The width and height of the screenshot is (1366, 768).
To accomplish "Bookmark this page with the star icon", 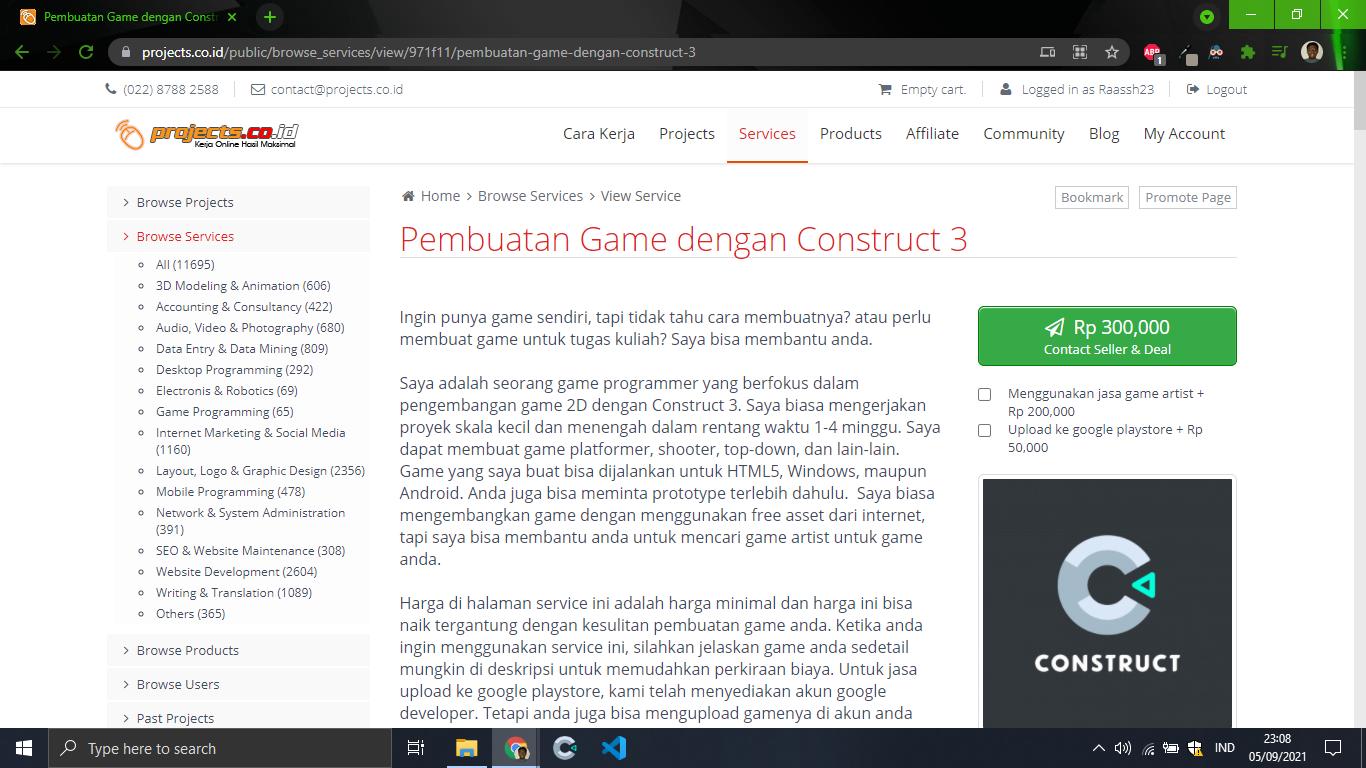I will point(1112,52).
